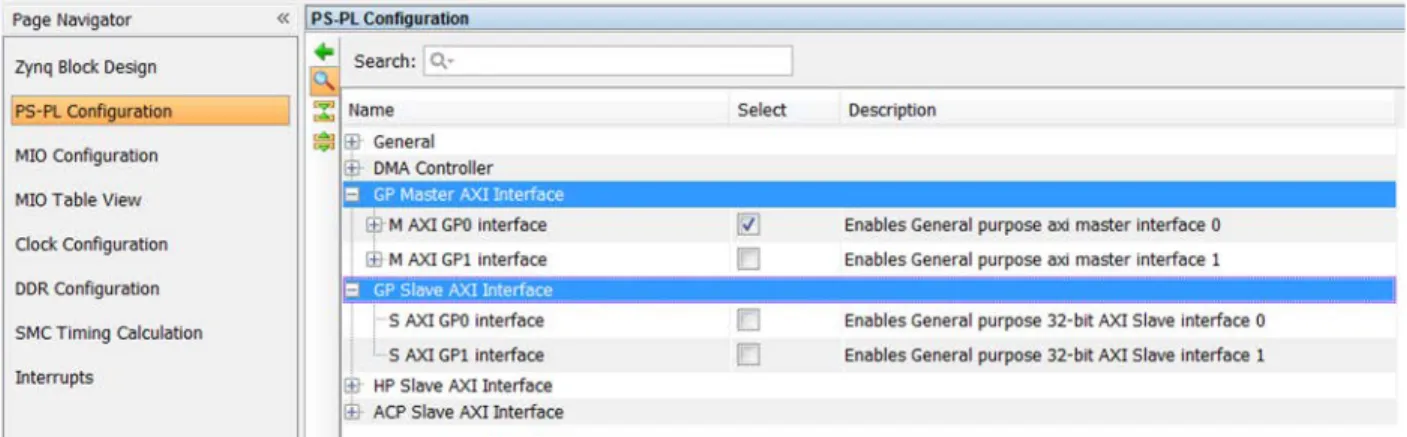The image size is (1407, 437).
Task: Click the expand all tree icon
Action: pos(323,142)
